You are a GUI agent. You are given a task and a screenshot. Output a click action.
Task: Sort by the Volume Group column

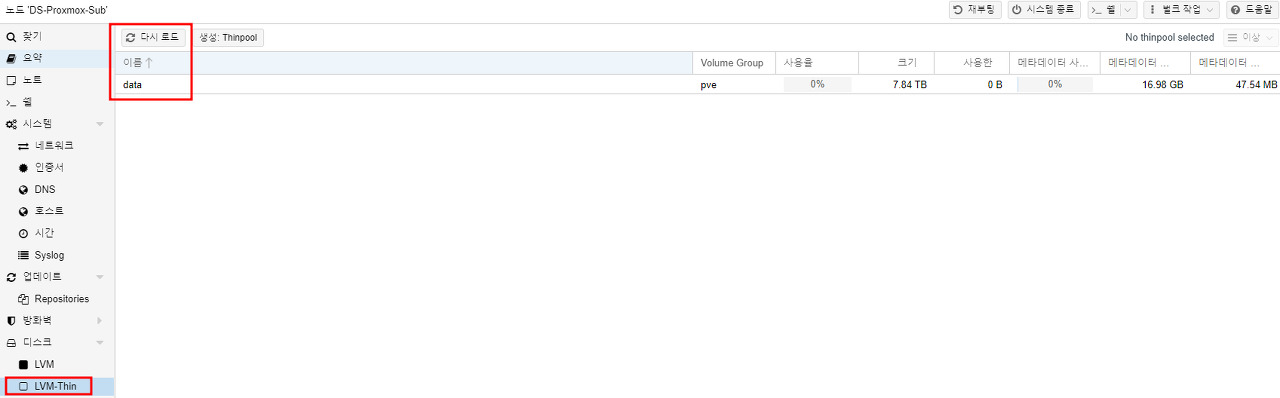734,63
